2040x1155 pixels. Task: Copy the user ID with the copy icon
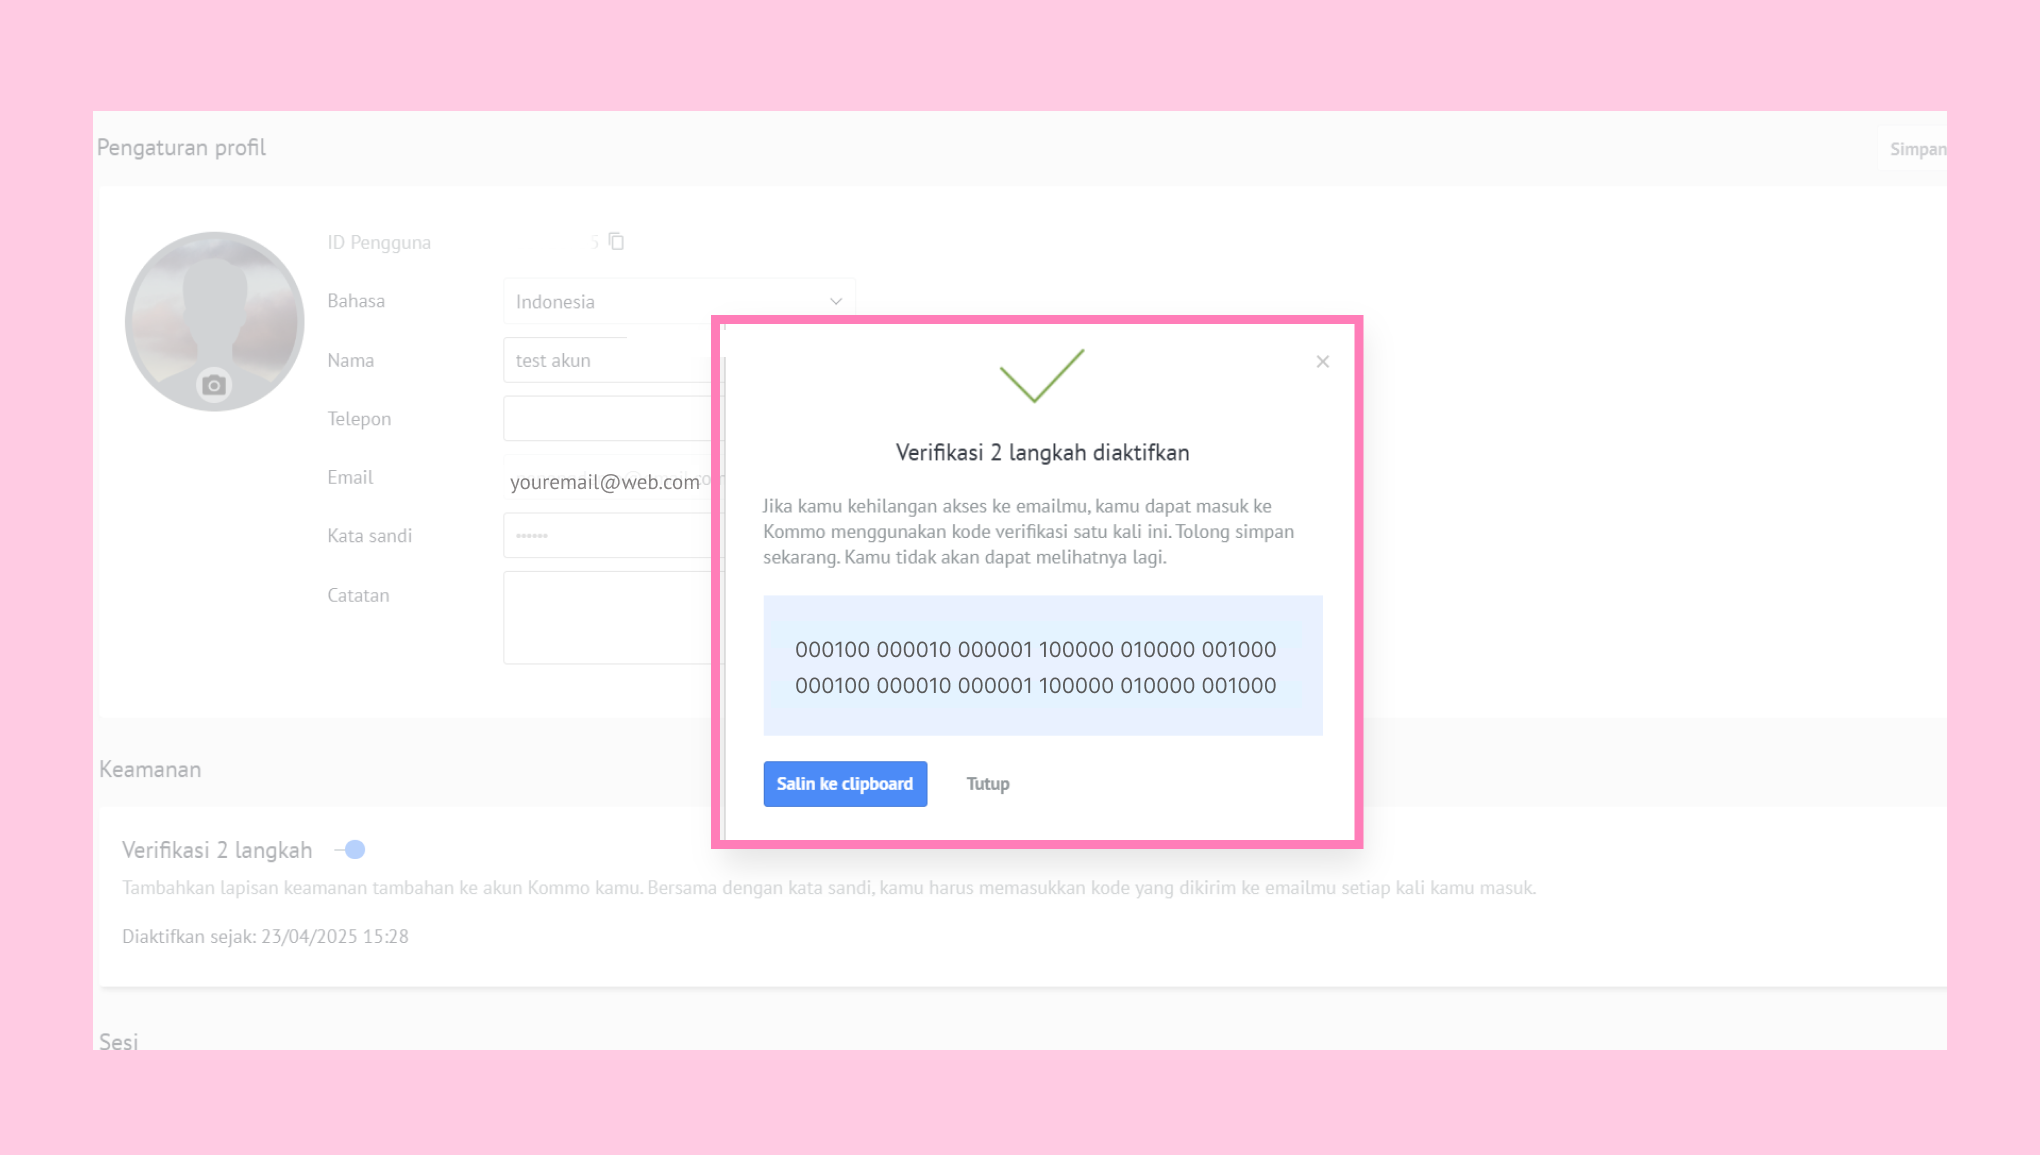click(x=616, y=241)
